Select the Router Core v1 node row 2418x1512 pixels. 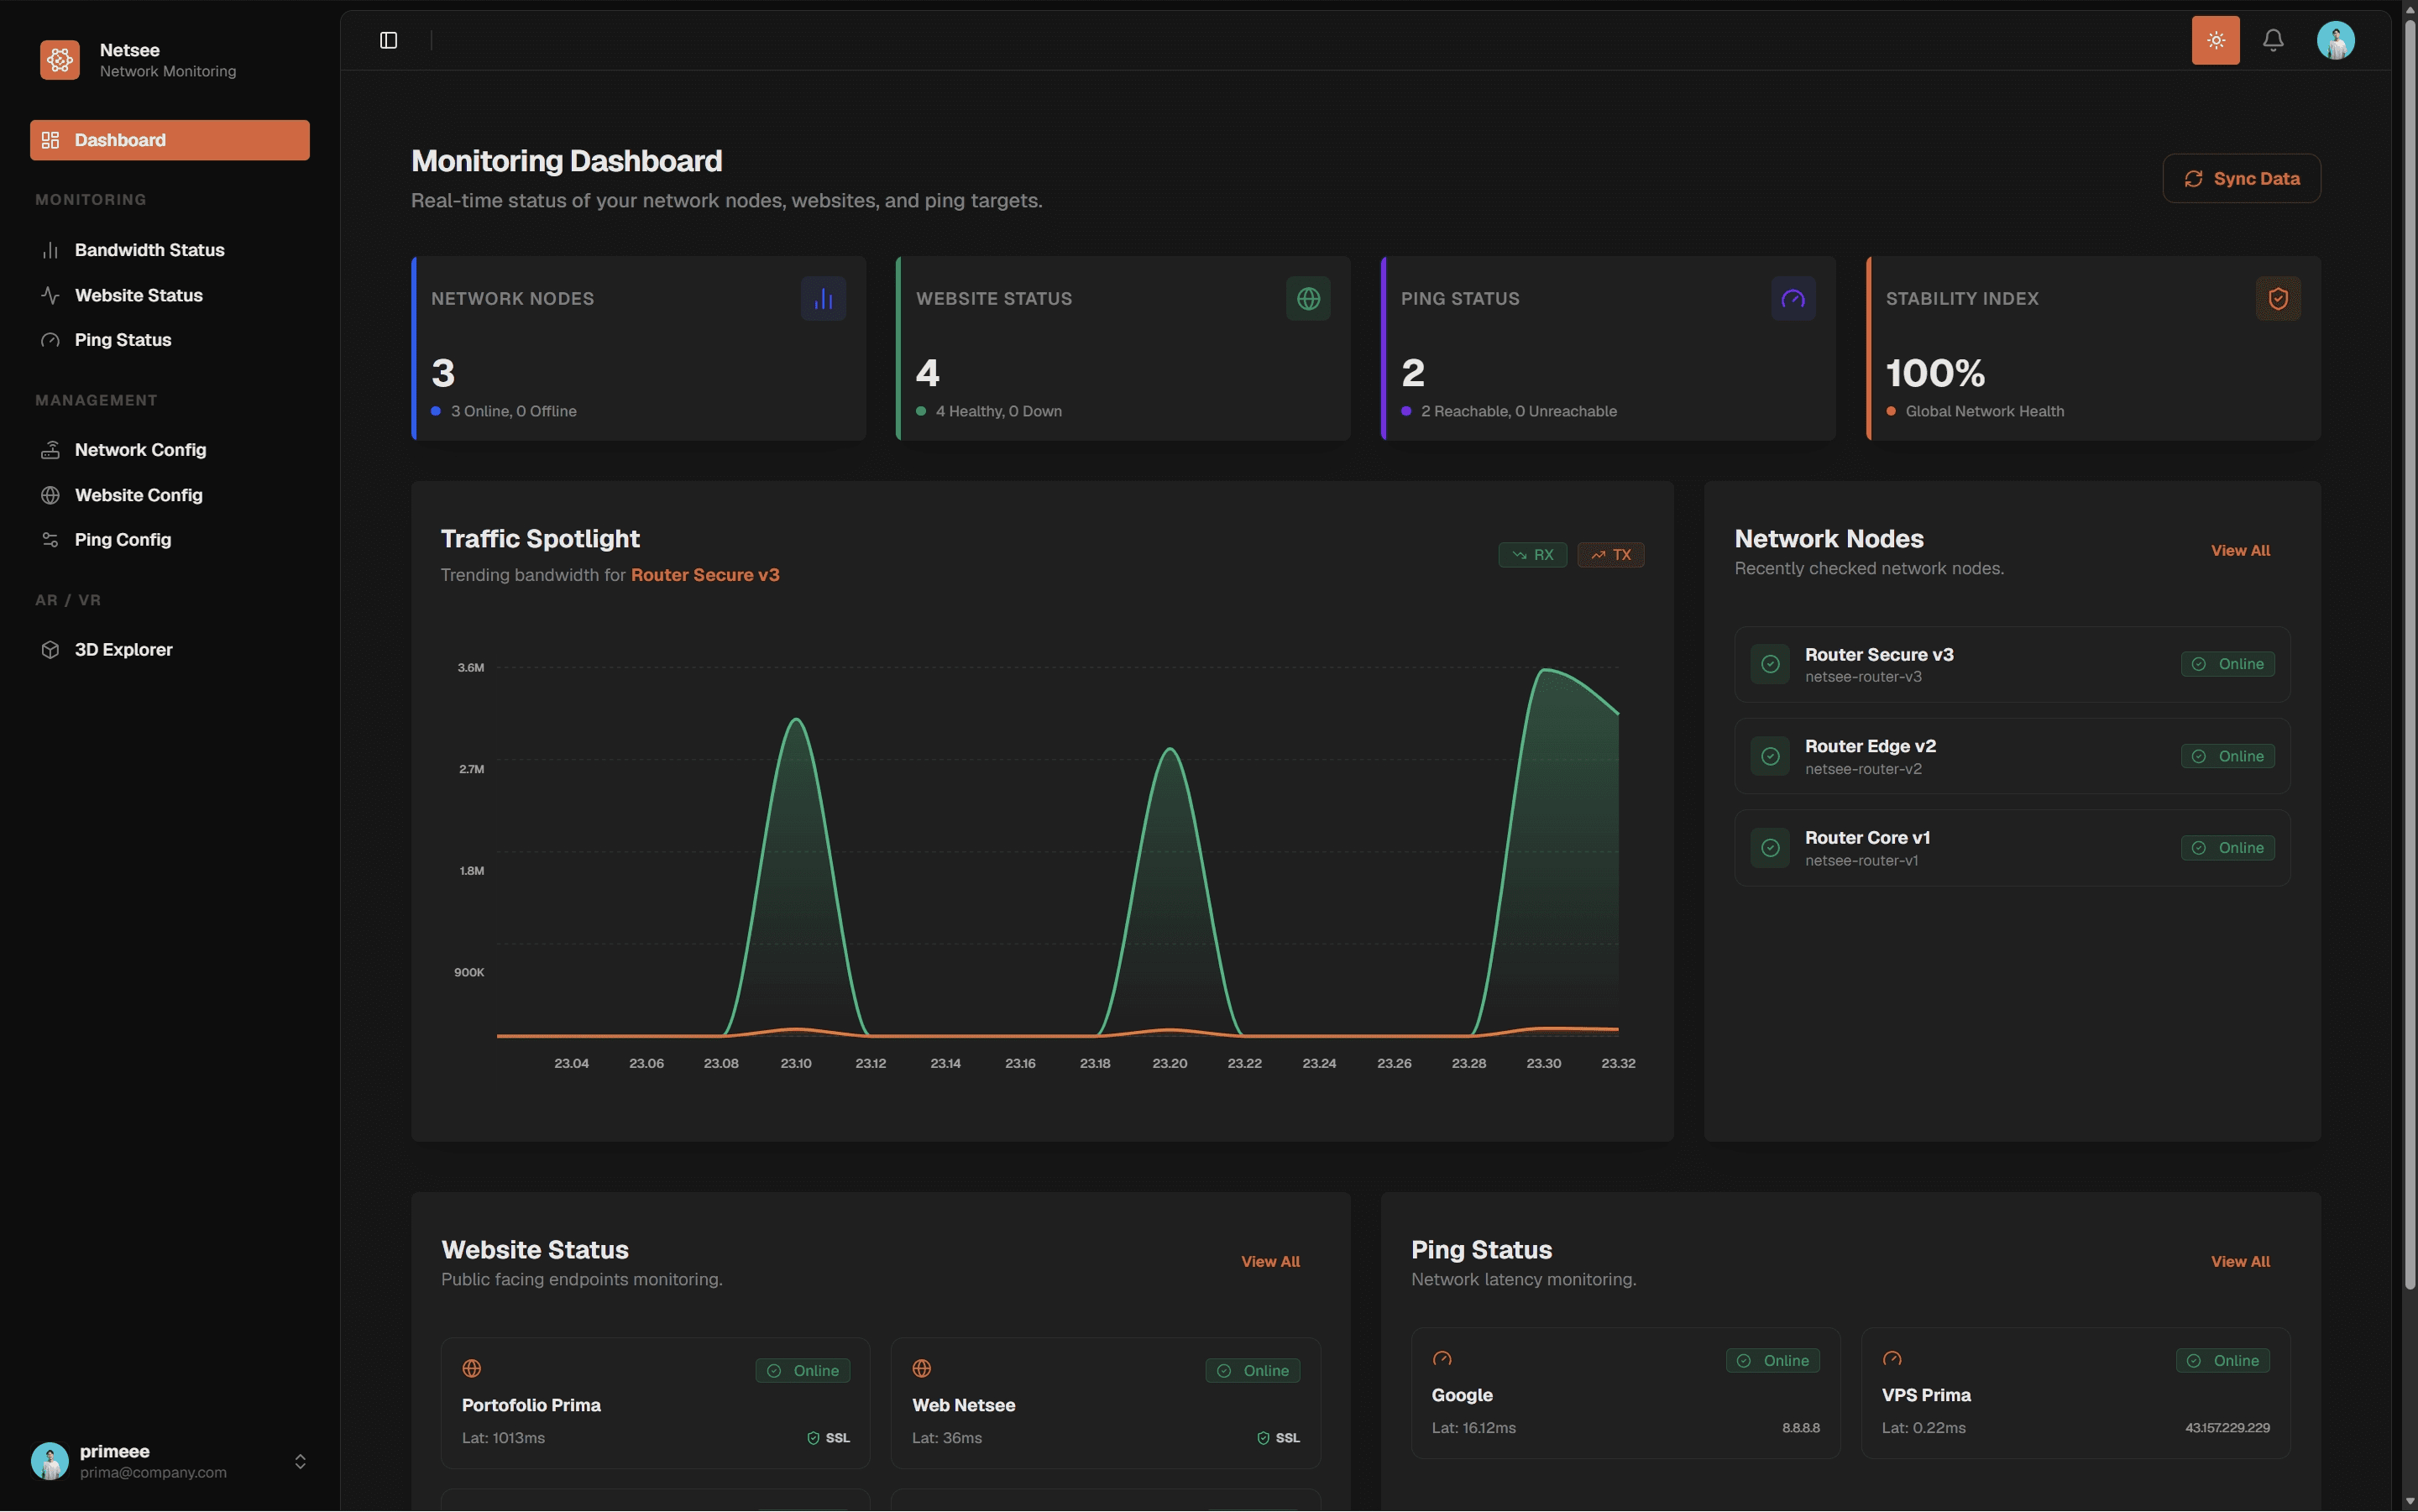[2012, 848]
